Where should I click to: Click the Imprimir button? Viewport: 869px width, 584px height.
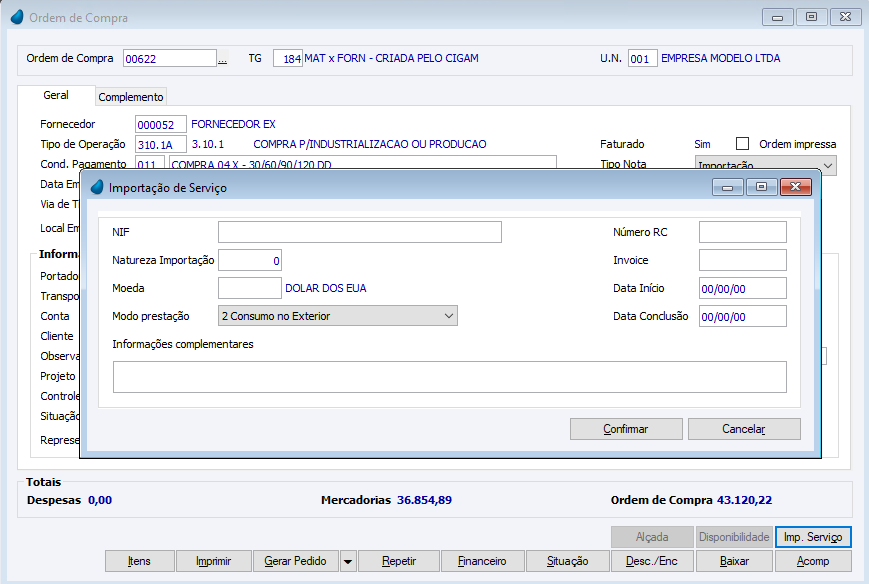(x=213, y=561)
